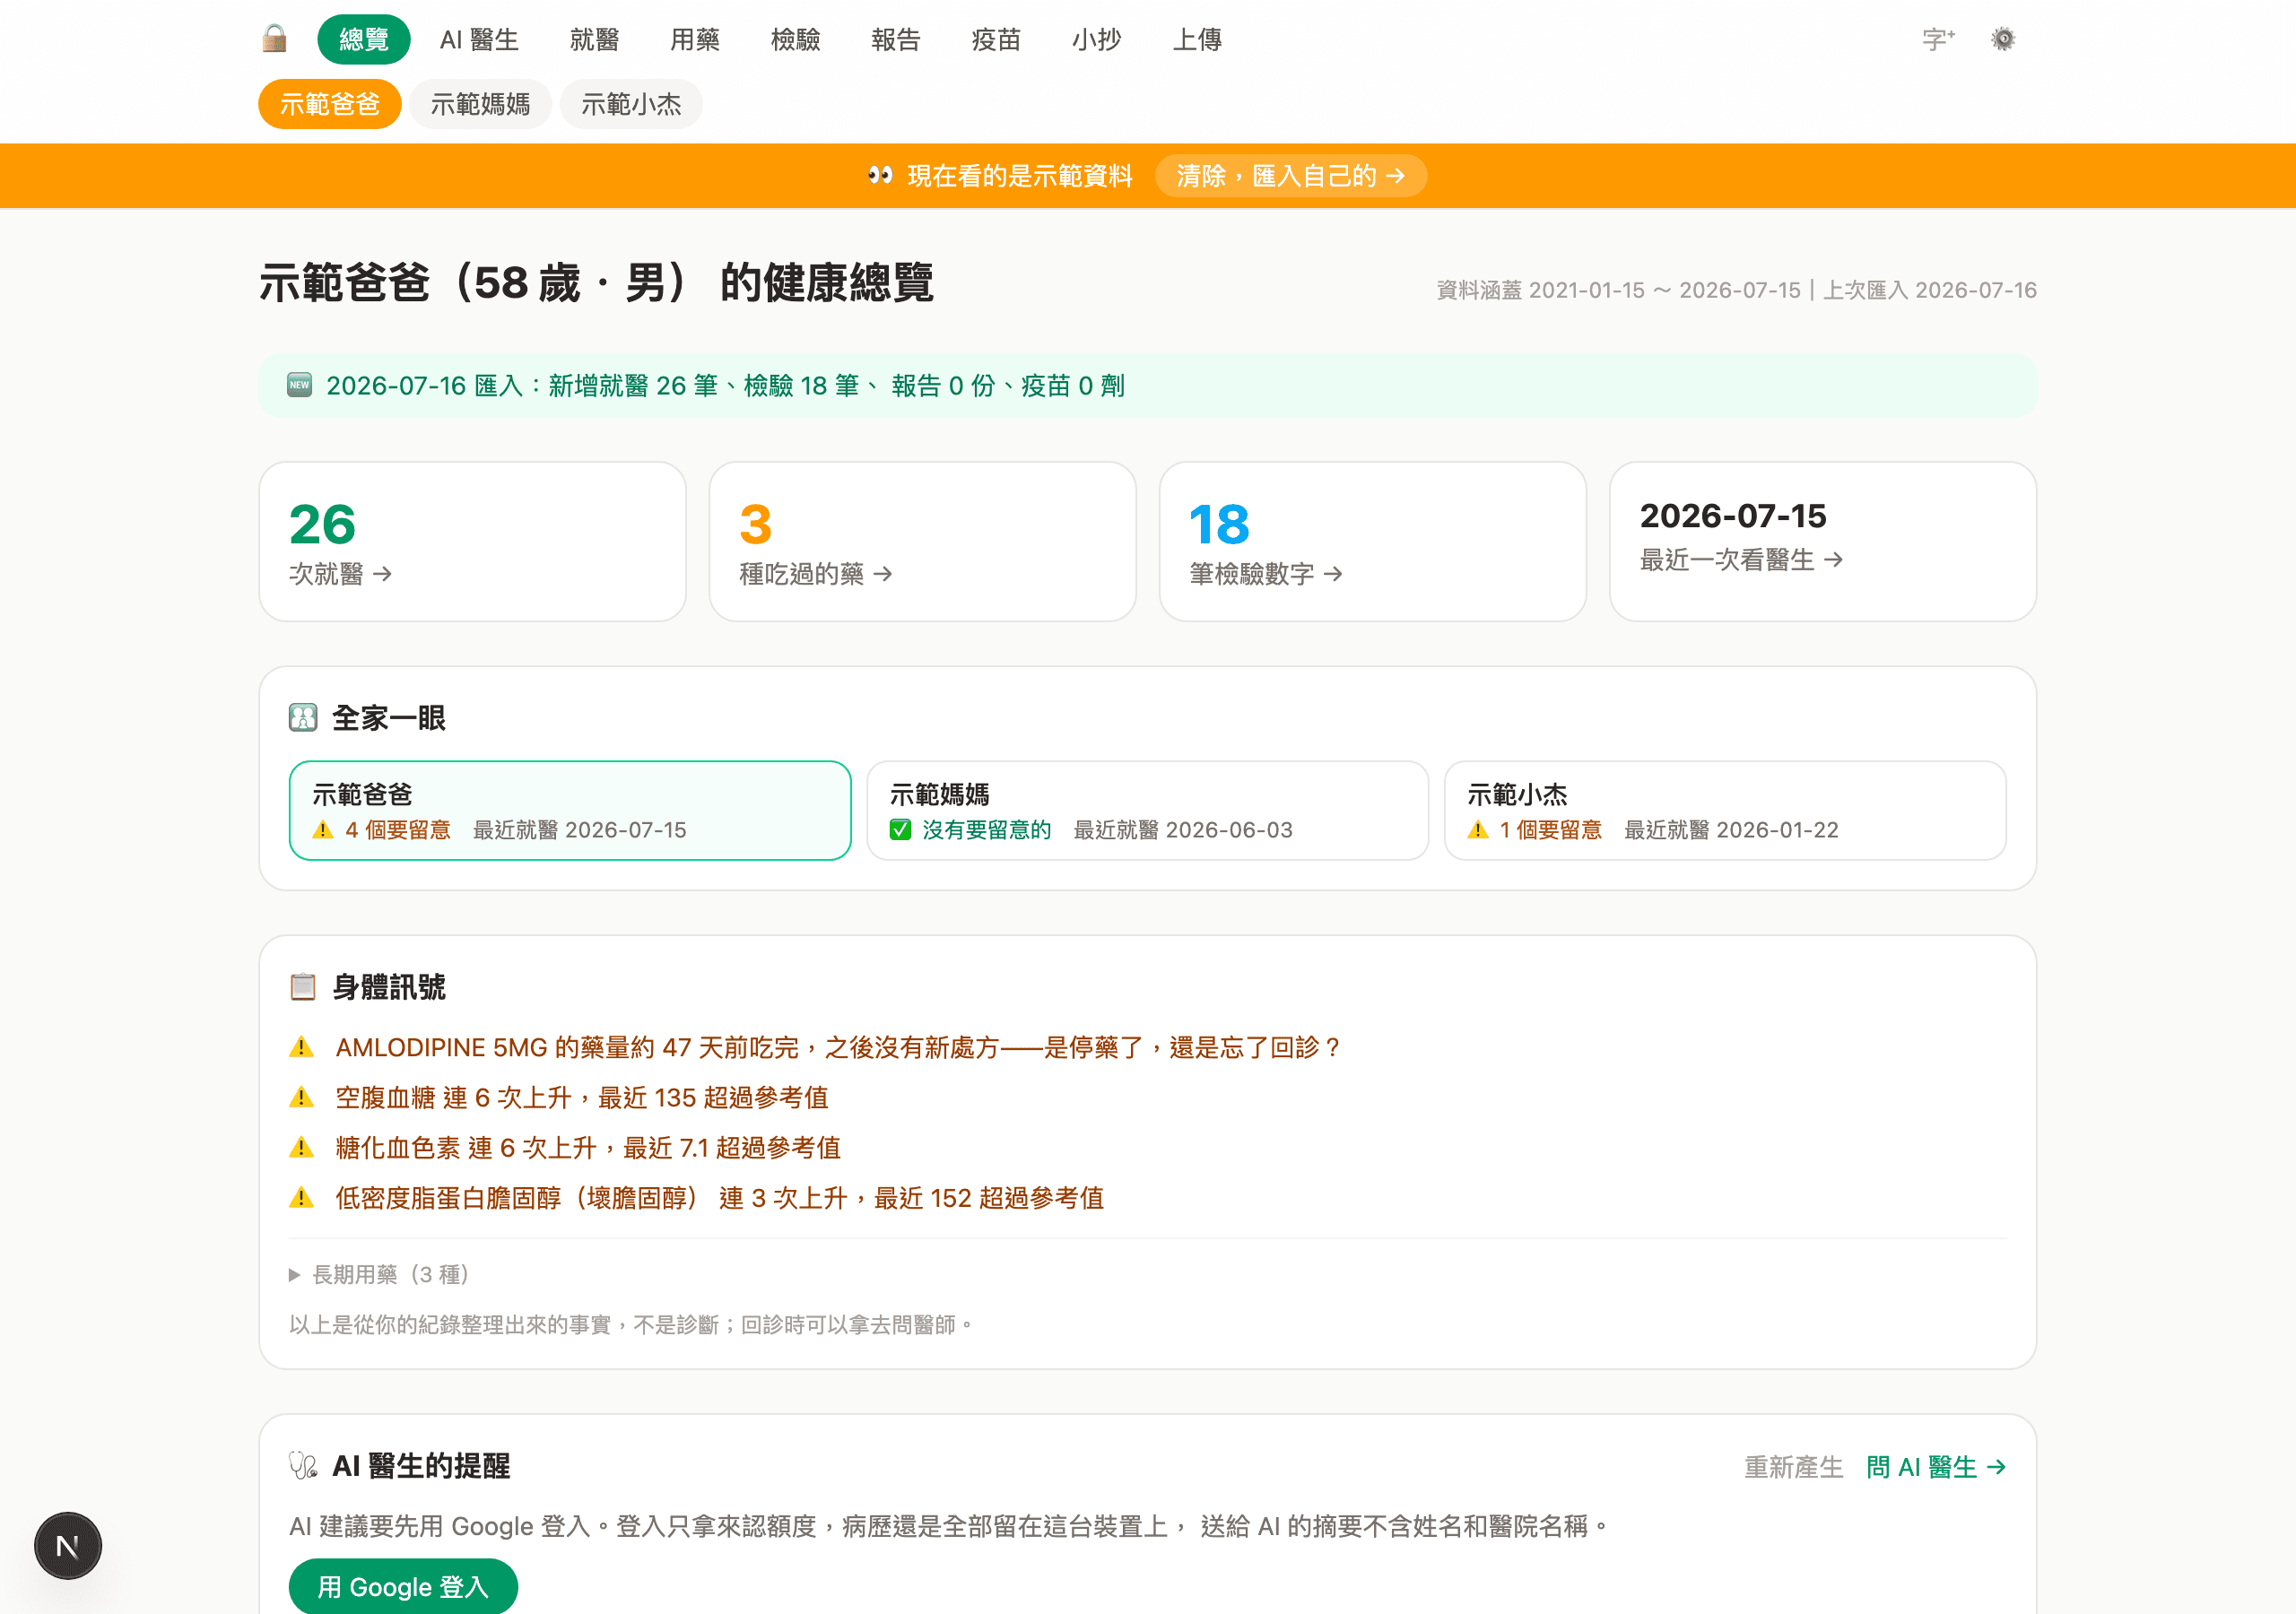Click the 現在看的是示範資料 banner text
The width and height of the screenshot is (2296, 1614).
[x=1020, y=176]
